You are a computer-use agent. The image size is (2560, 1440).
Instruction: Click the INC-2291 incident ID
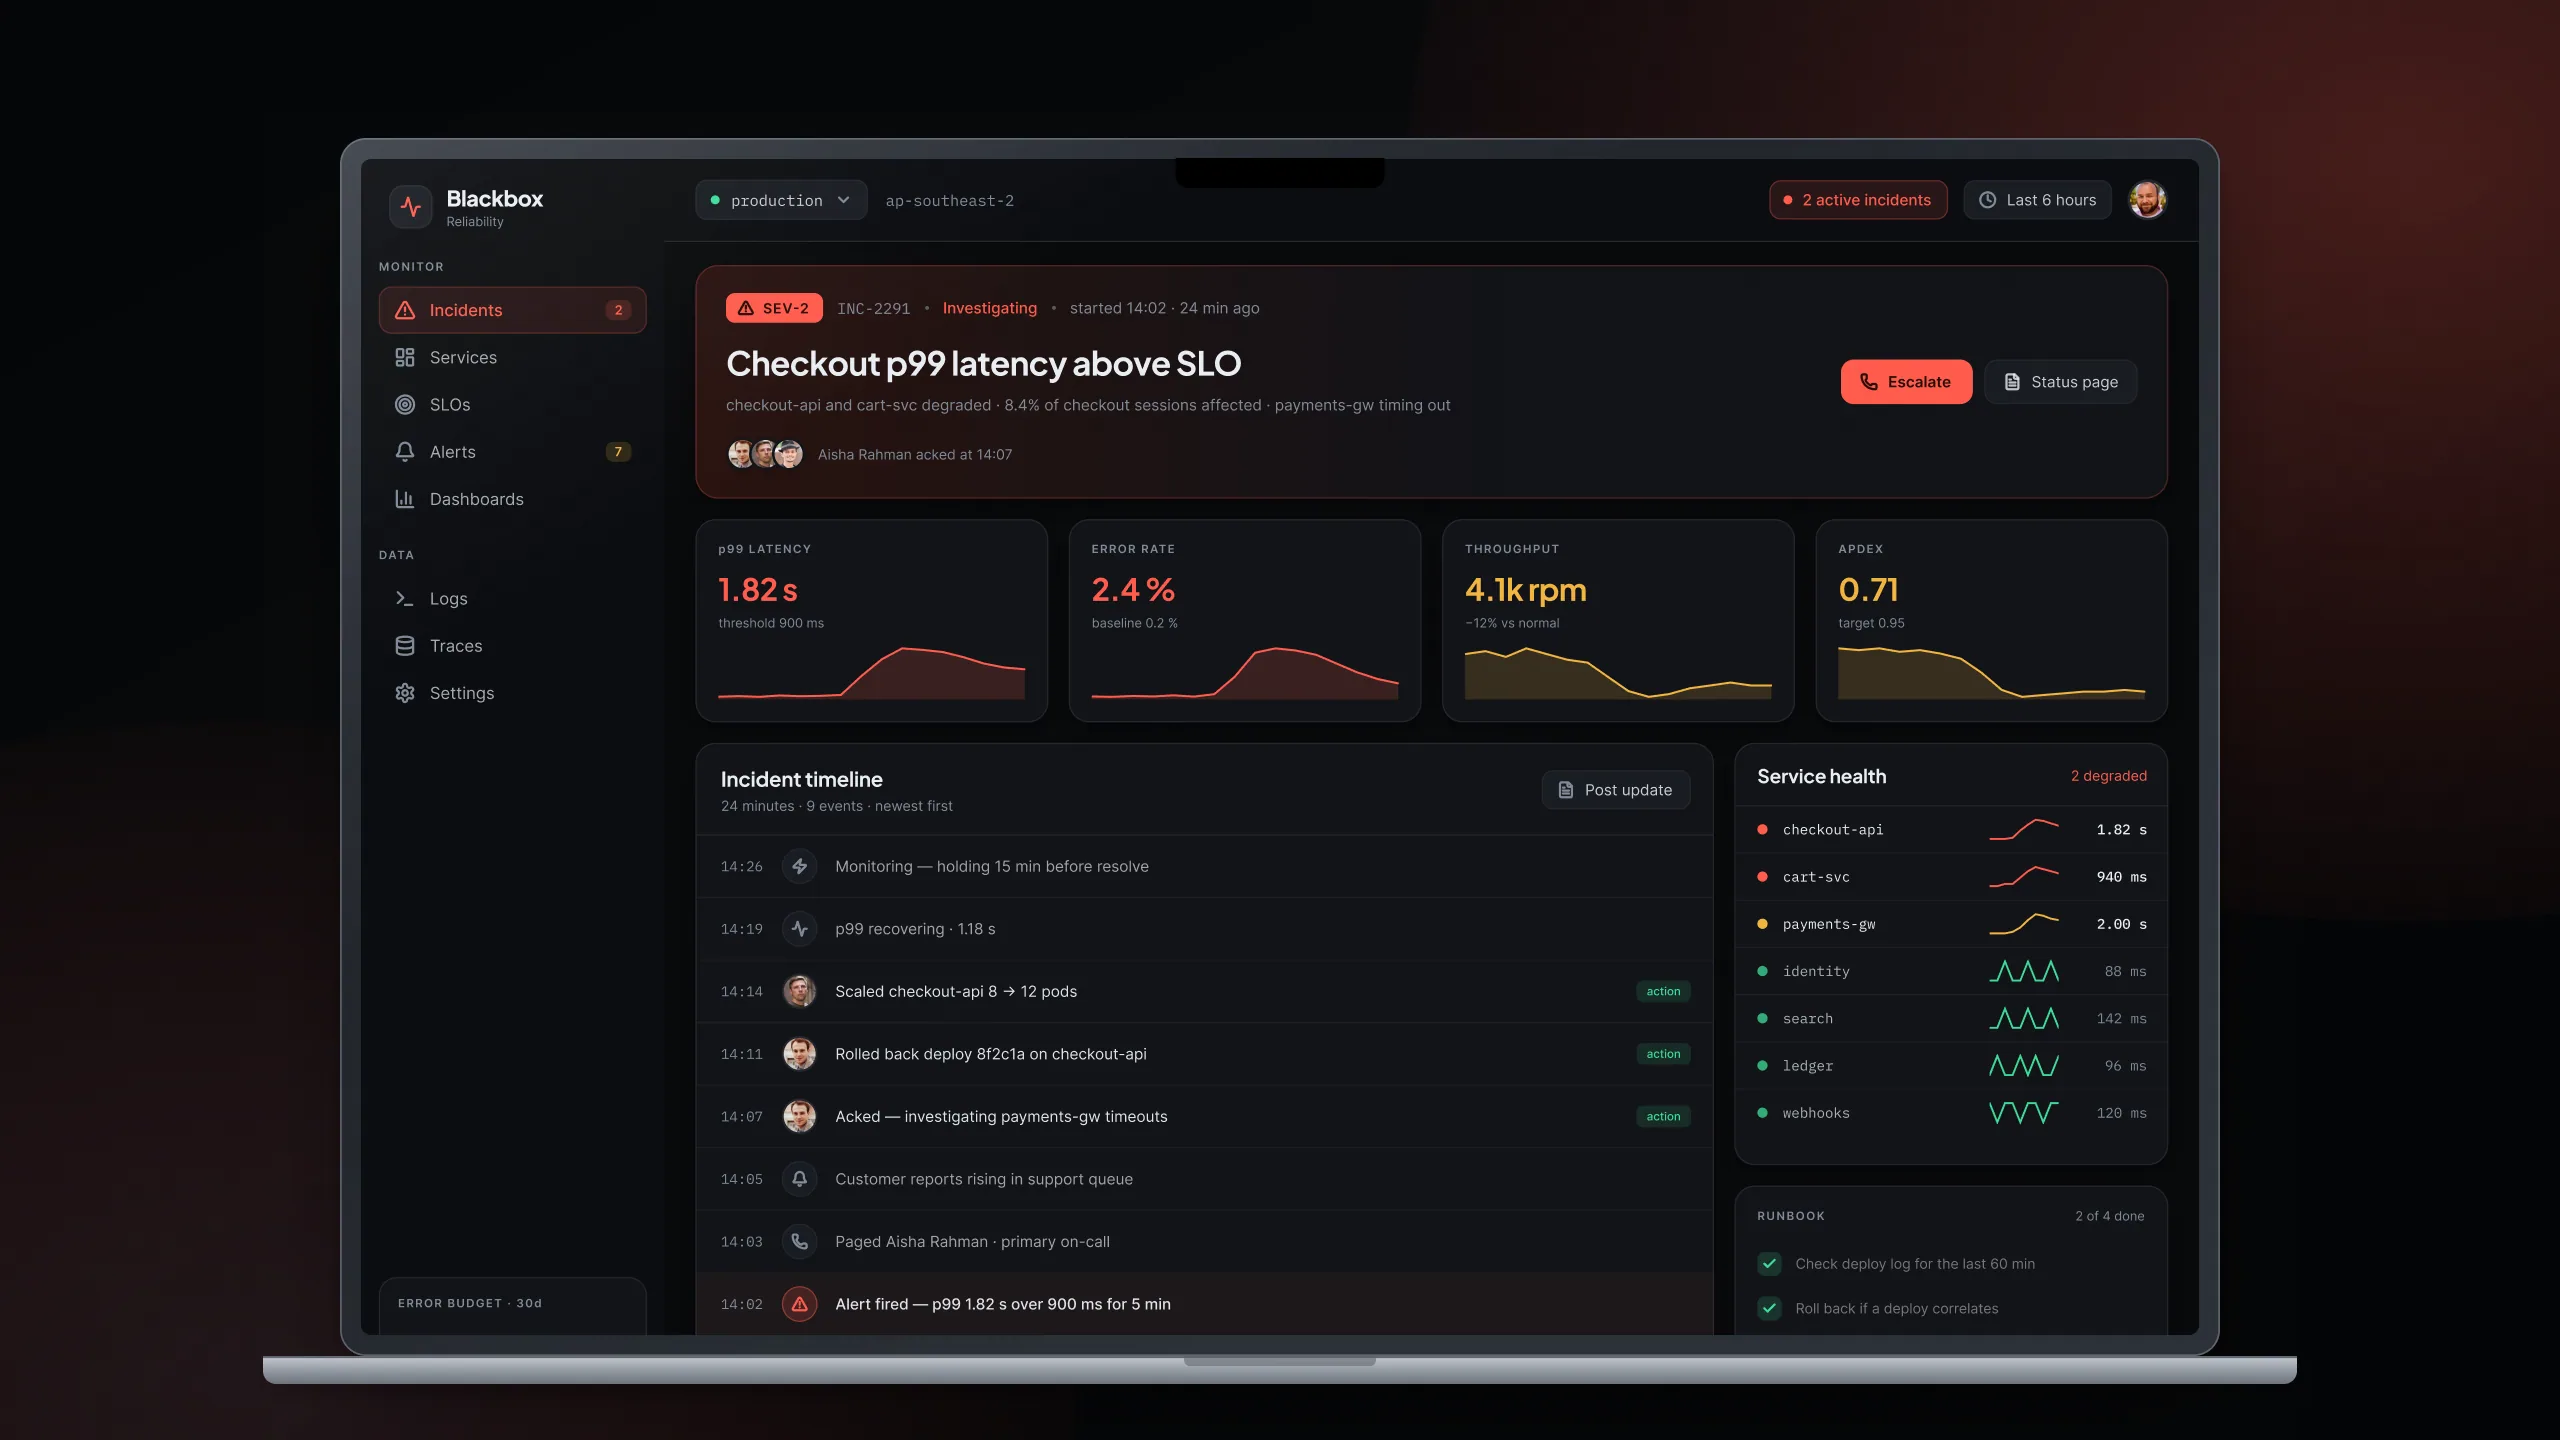pyautogui.click(x=873, y=308)
